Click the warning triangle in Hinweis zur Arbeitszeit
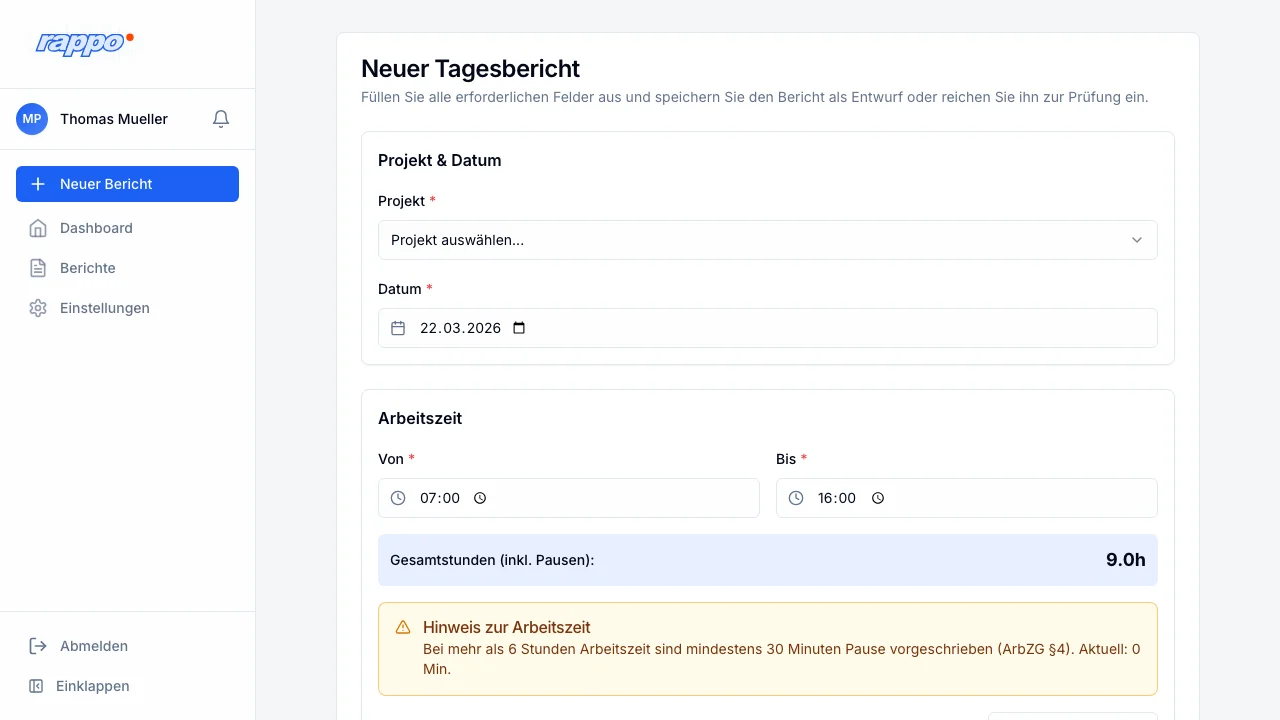This screenshot has height=720, width=1280. [403, 627]
